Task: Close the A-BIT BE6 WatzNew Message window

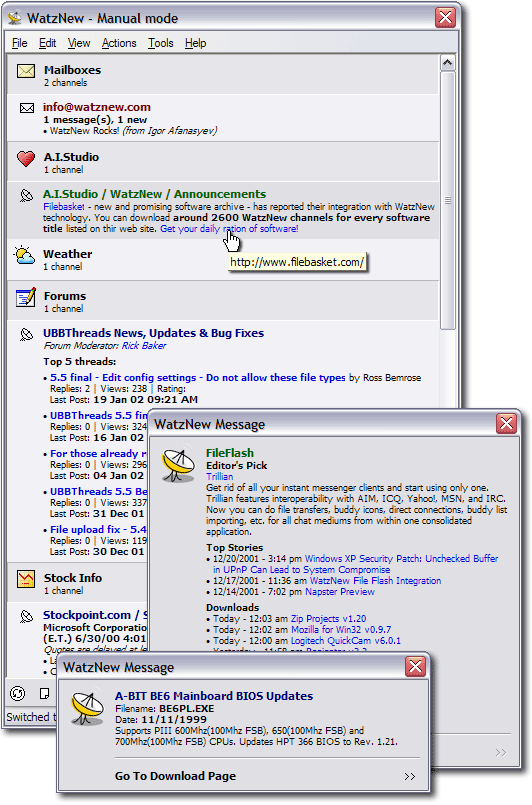Action: point(415,667)
